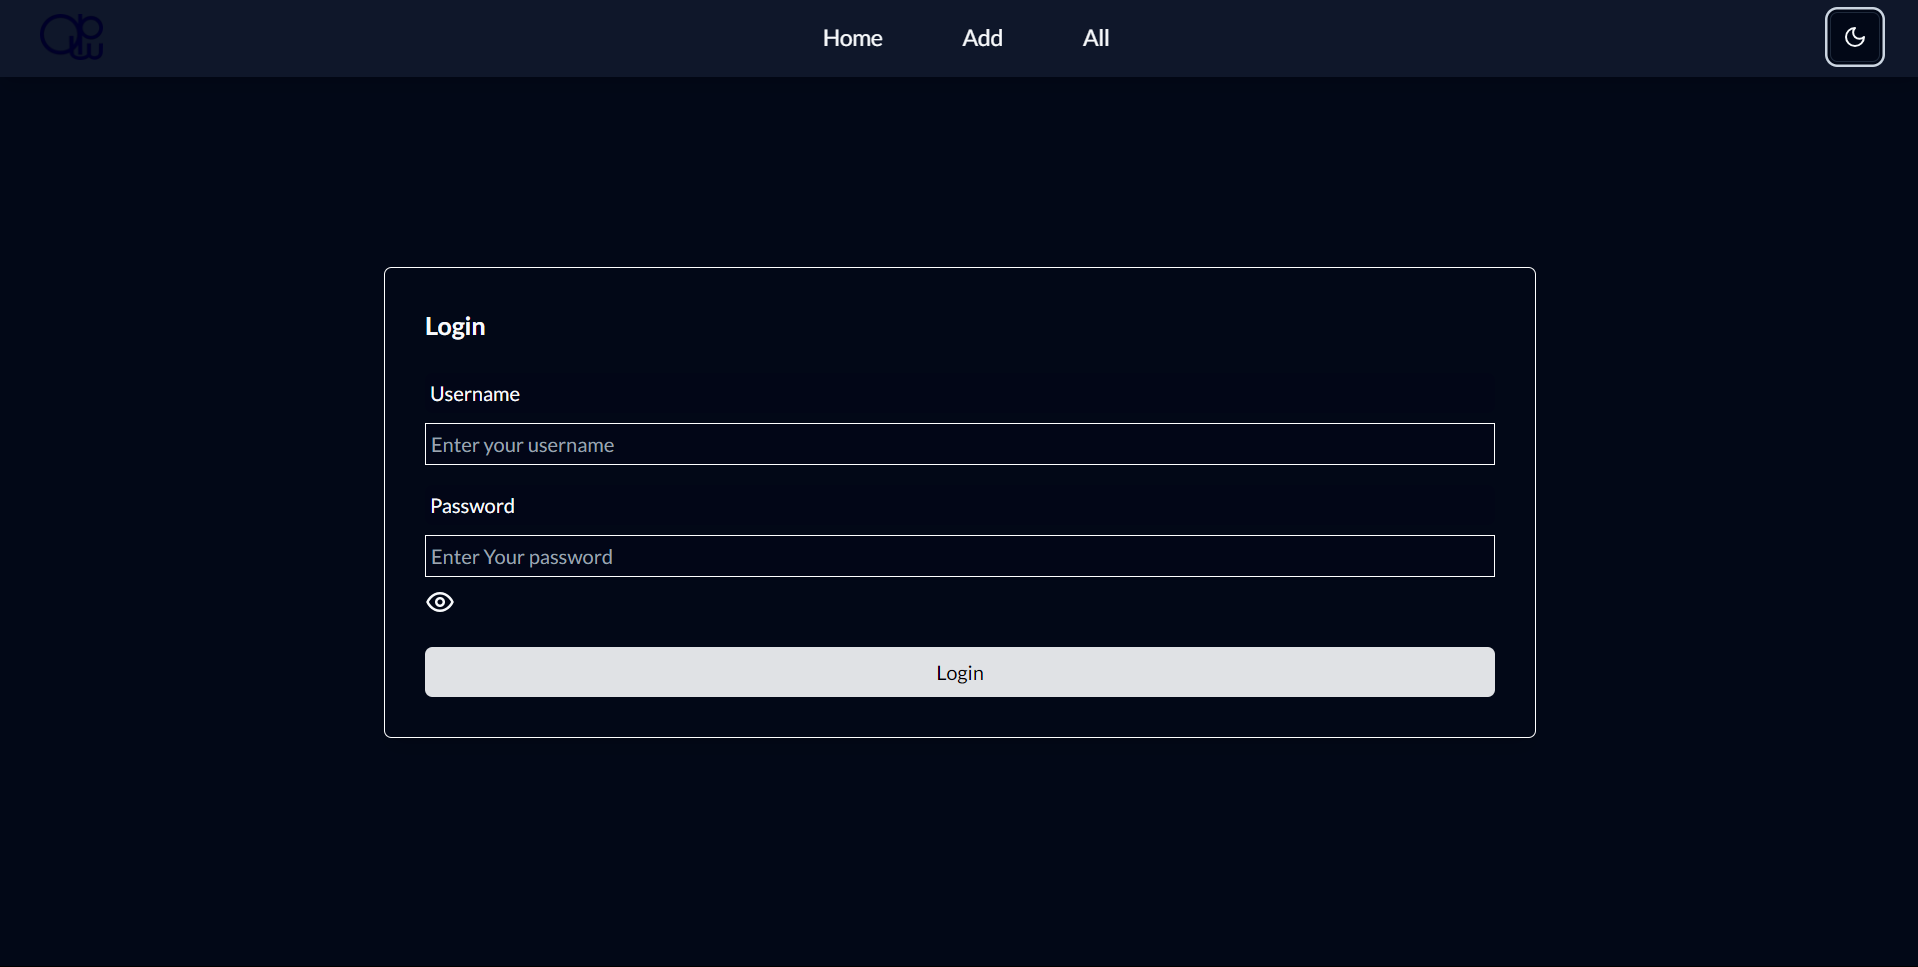Switch the theme using the top-right button
This screenshot has width=1918, height=967.
click(1854, 37)
